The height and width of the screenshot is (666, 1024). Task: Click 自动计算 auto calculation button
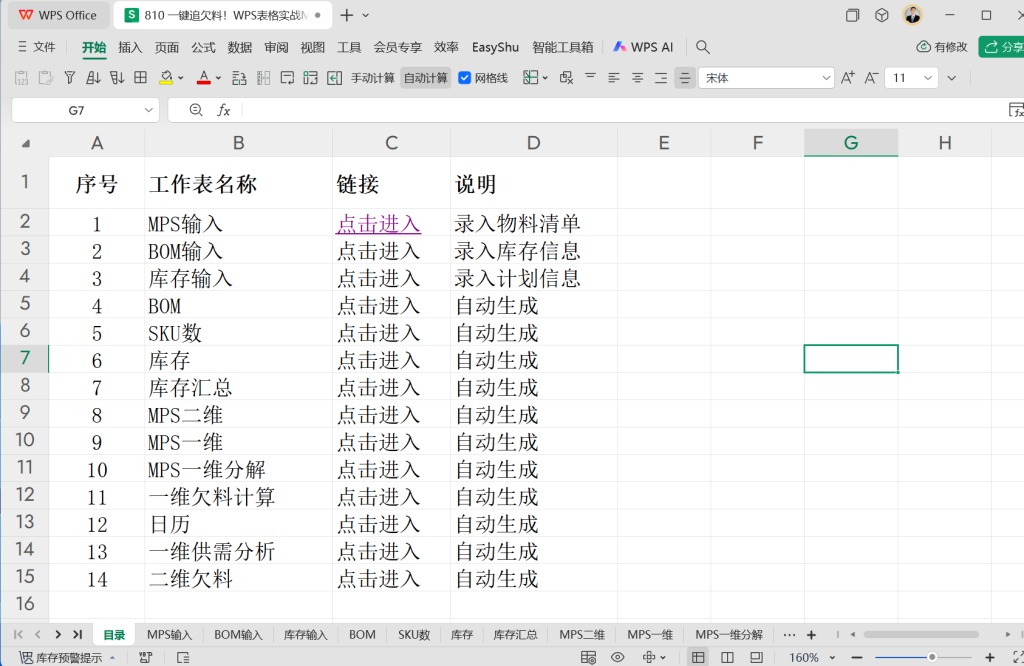pos(425,78)
